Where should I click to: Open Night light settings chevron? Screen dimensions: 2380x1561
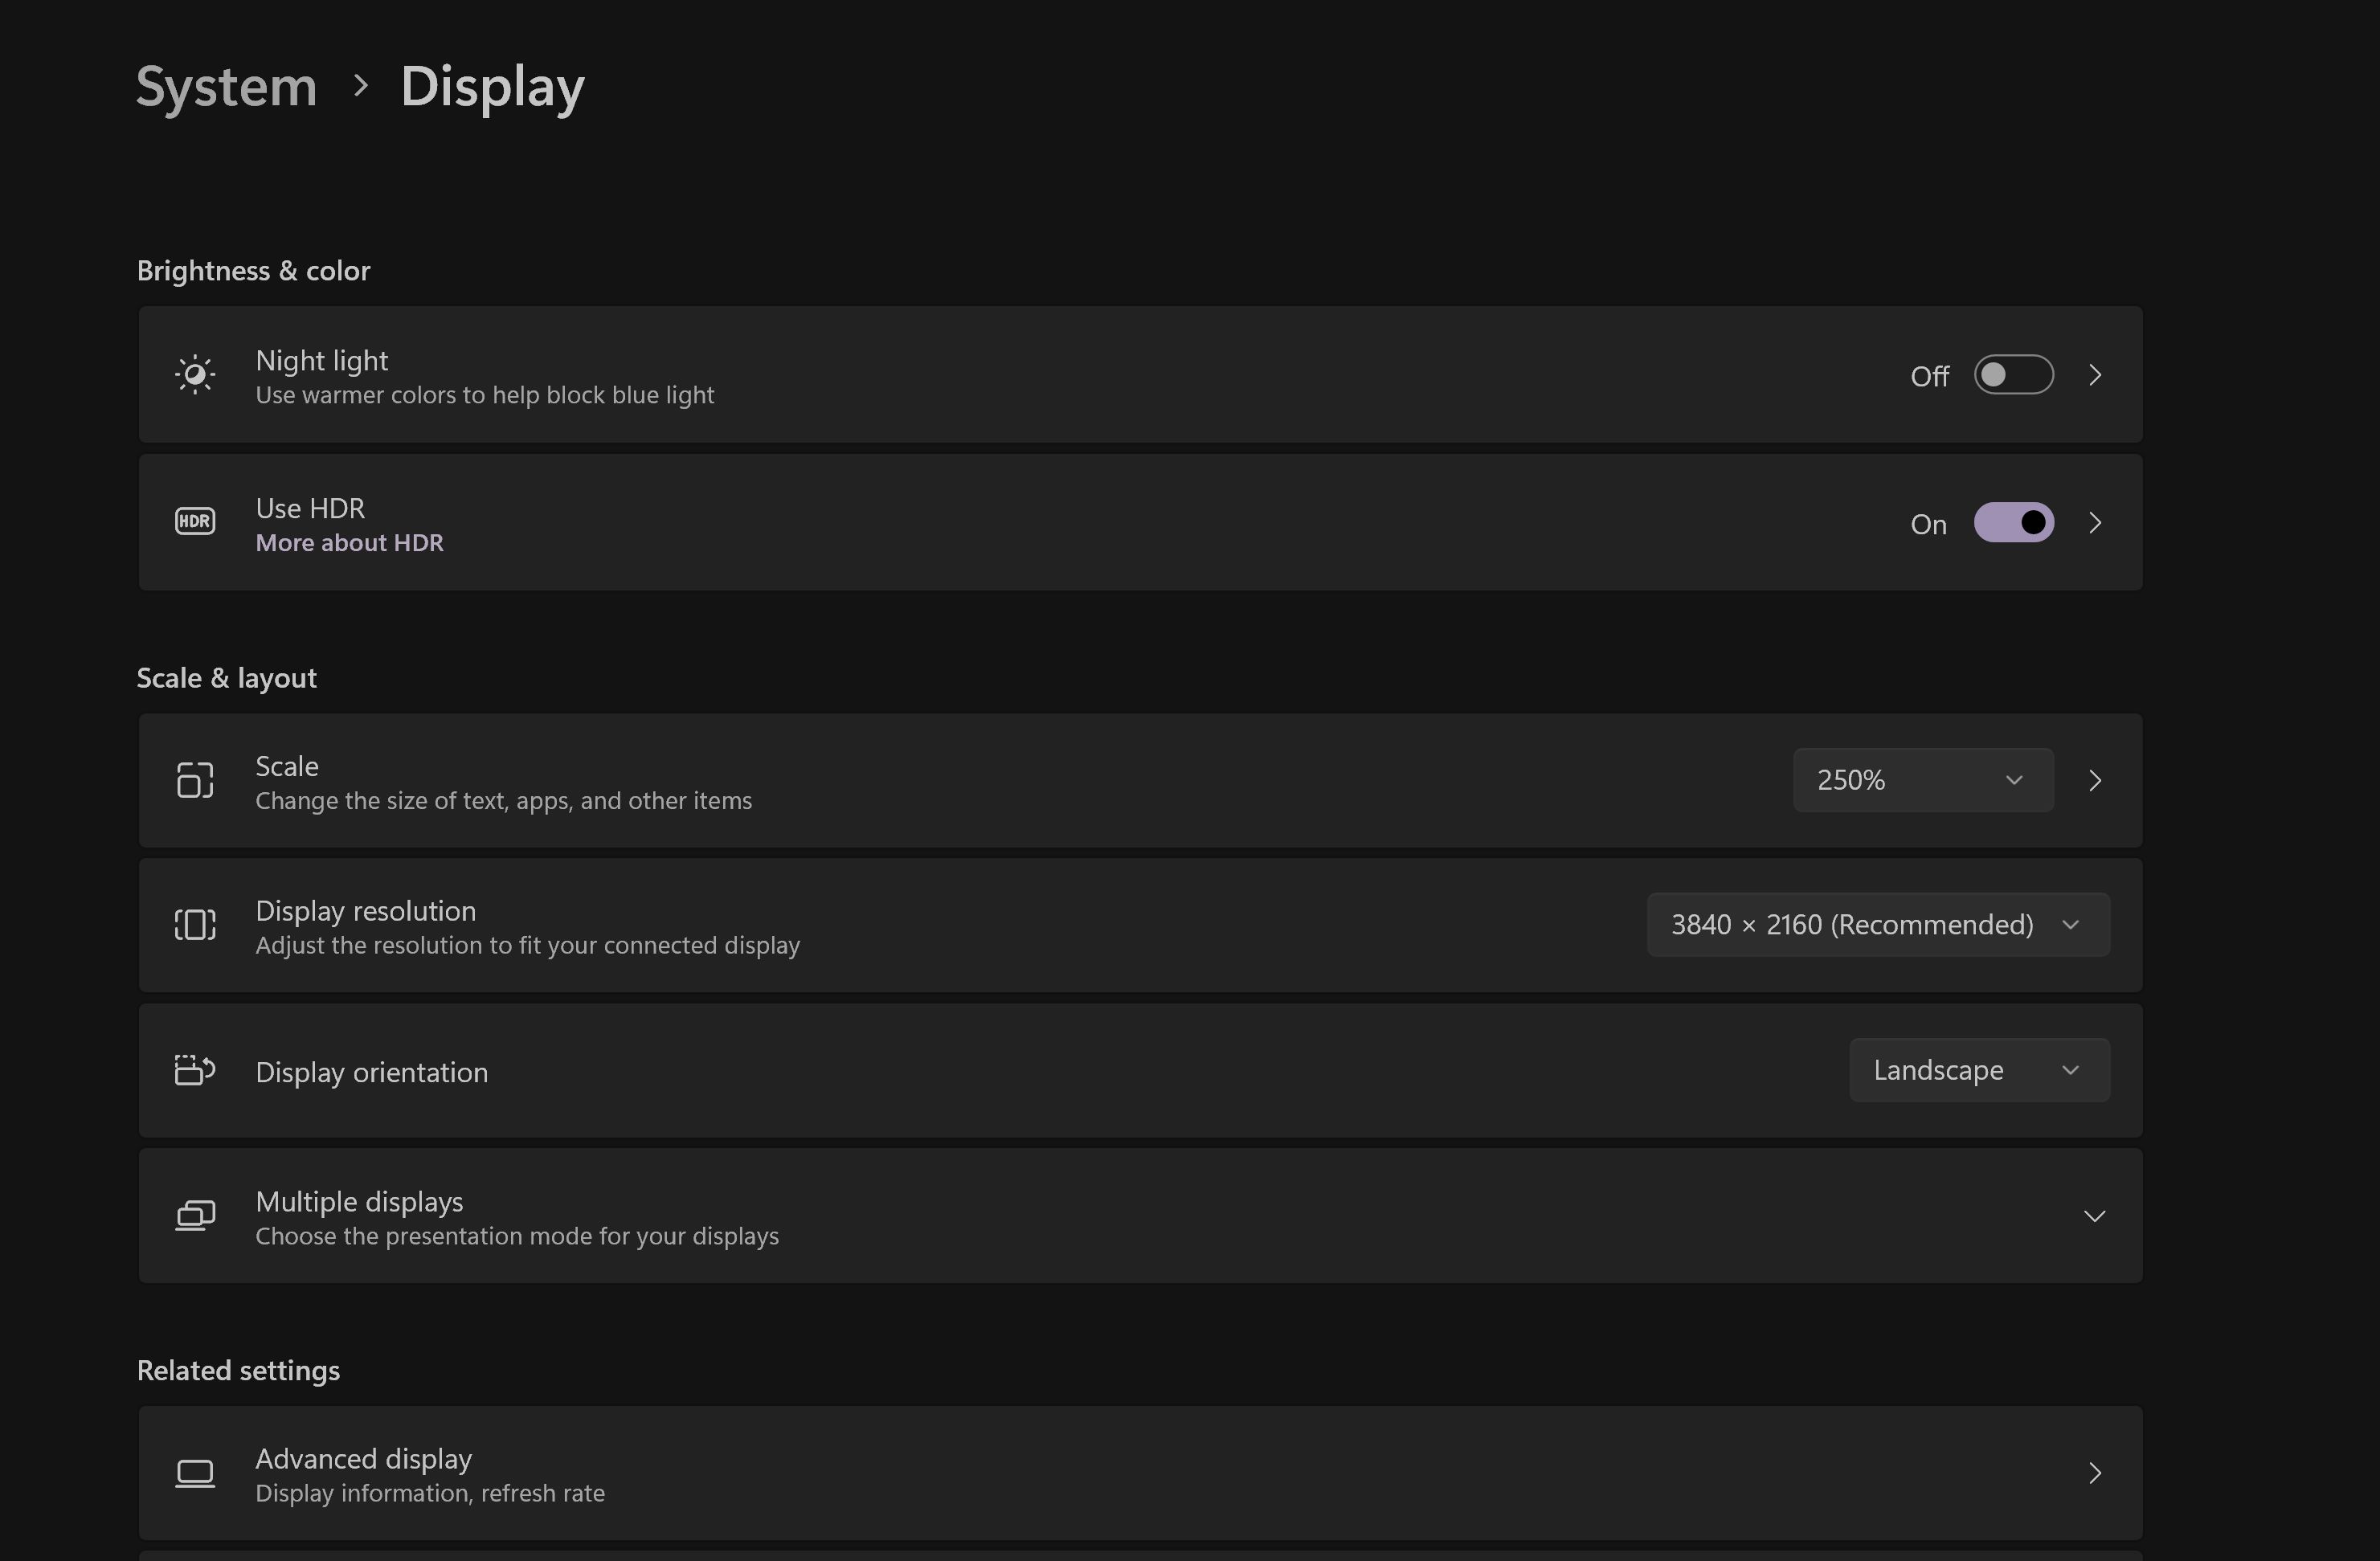pyautogui.click(x=2095, y=375)
